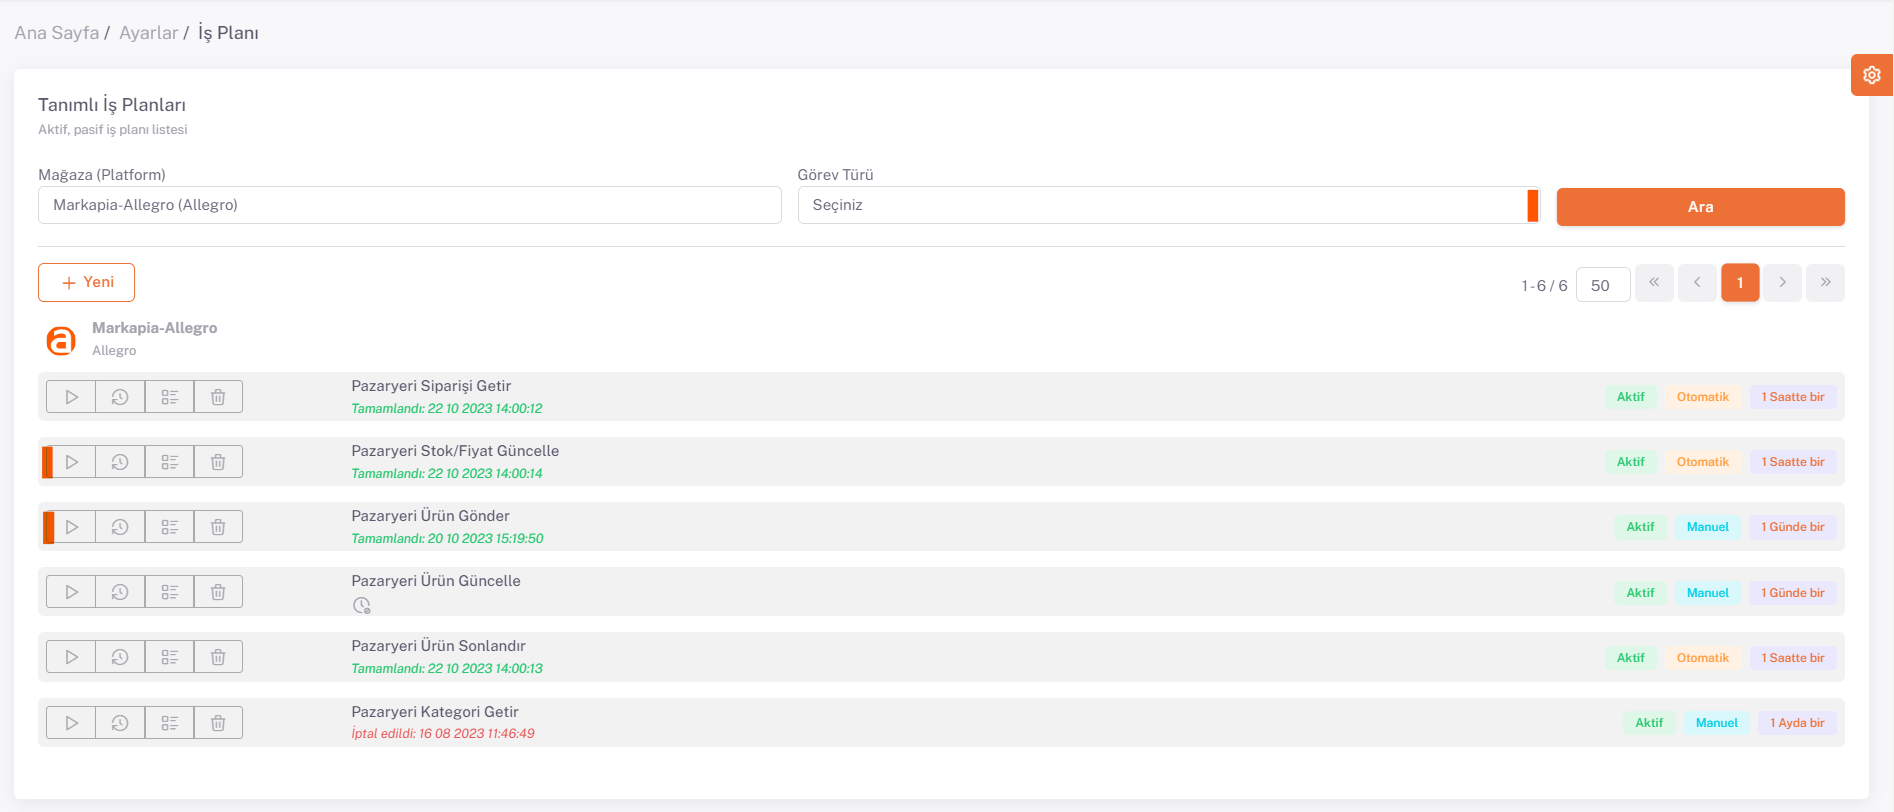This screenshot has height=812, width=1894.
Task: Select page 1 in pagination
Action: [1740, 283]
